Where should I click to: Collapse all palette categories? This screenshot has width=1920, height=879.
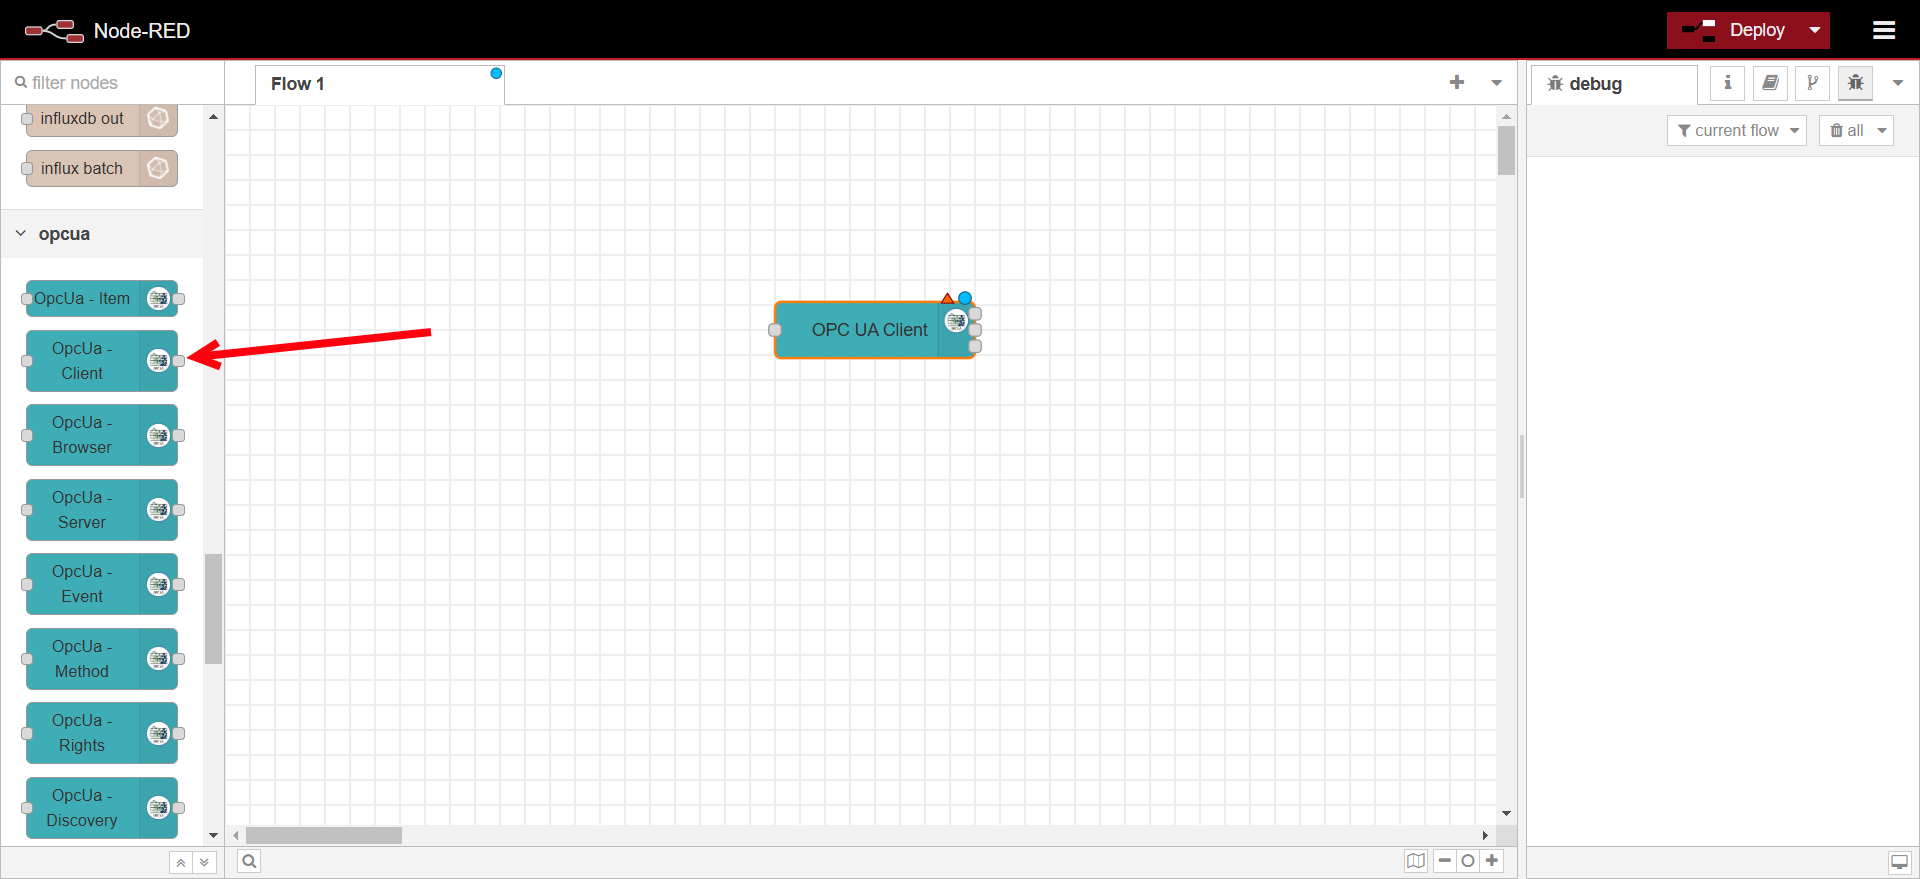tap(181, 862)
